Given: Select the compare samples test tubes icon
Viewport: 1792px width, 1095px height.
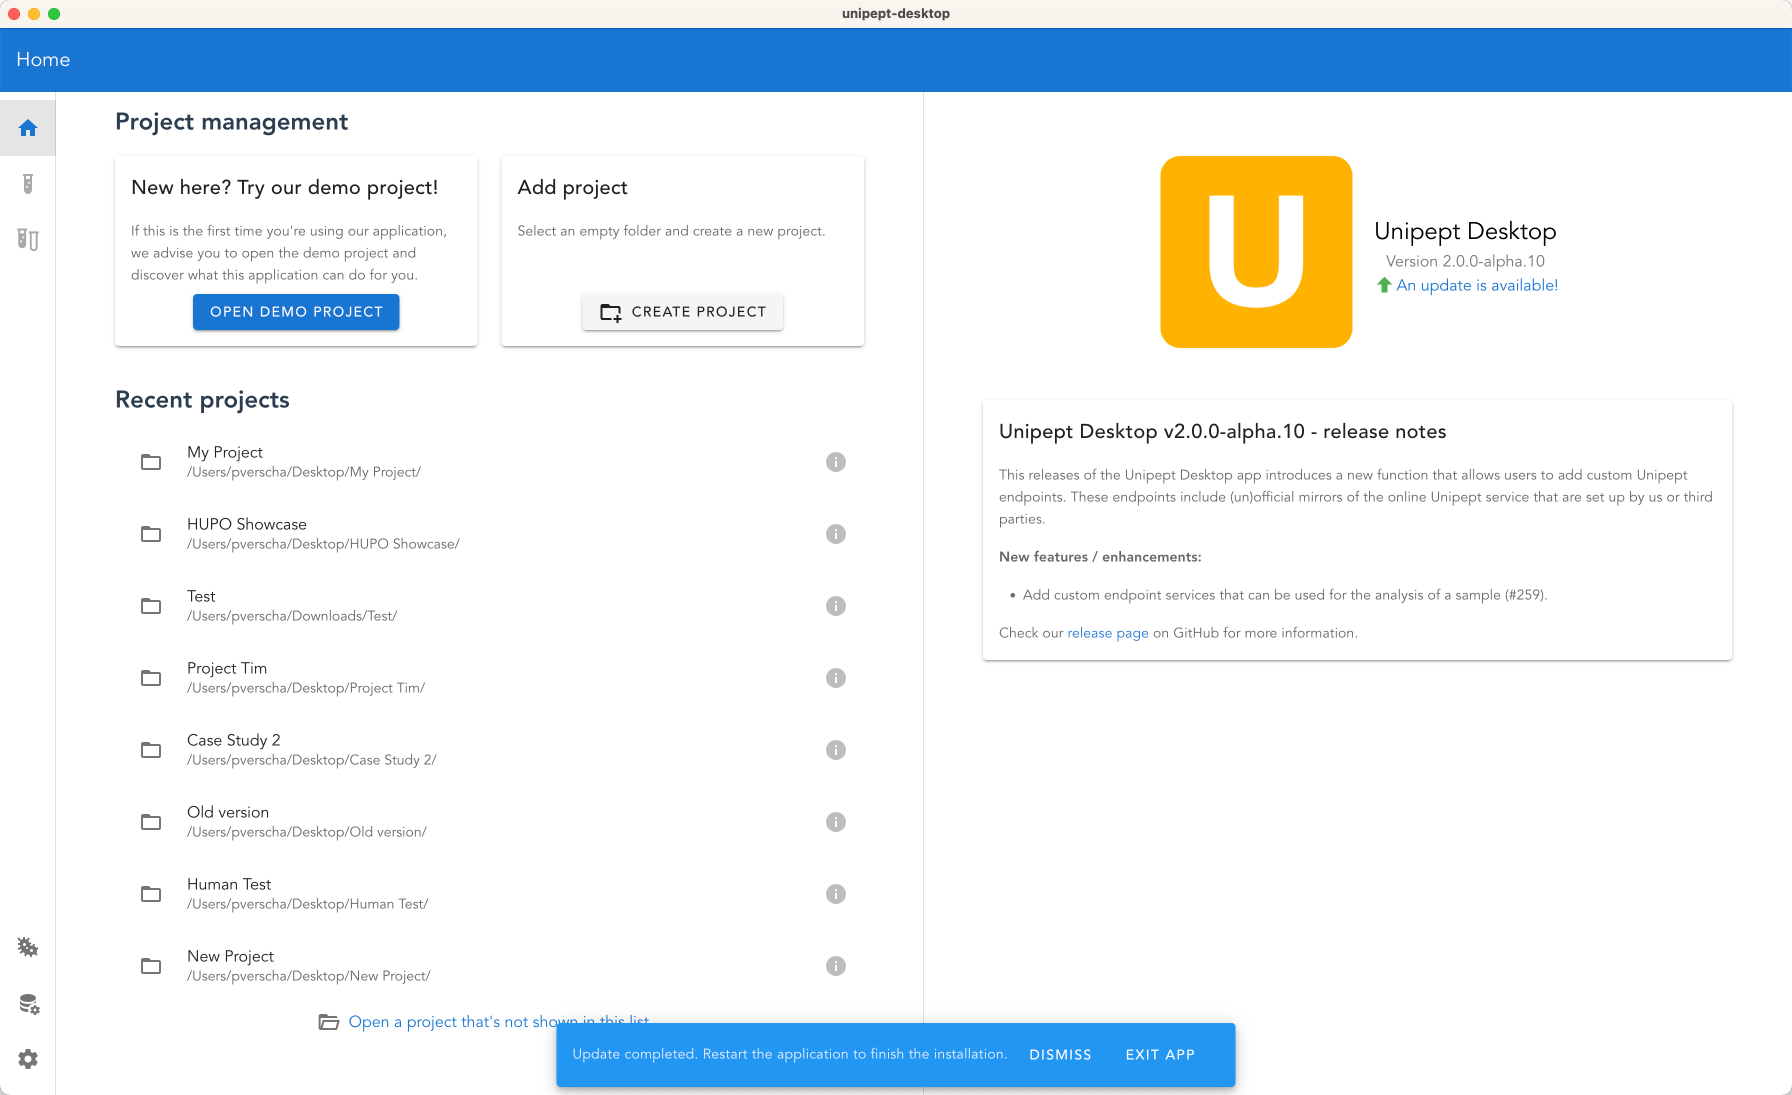Looking at the screenshot, I should coord(27,240).
